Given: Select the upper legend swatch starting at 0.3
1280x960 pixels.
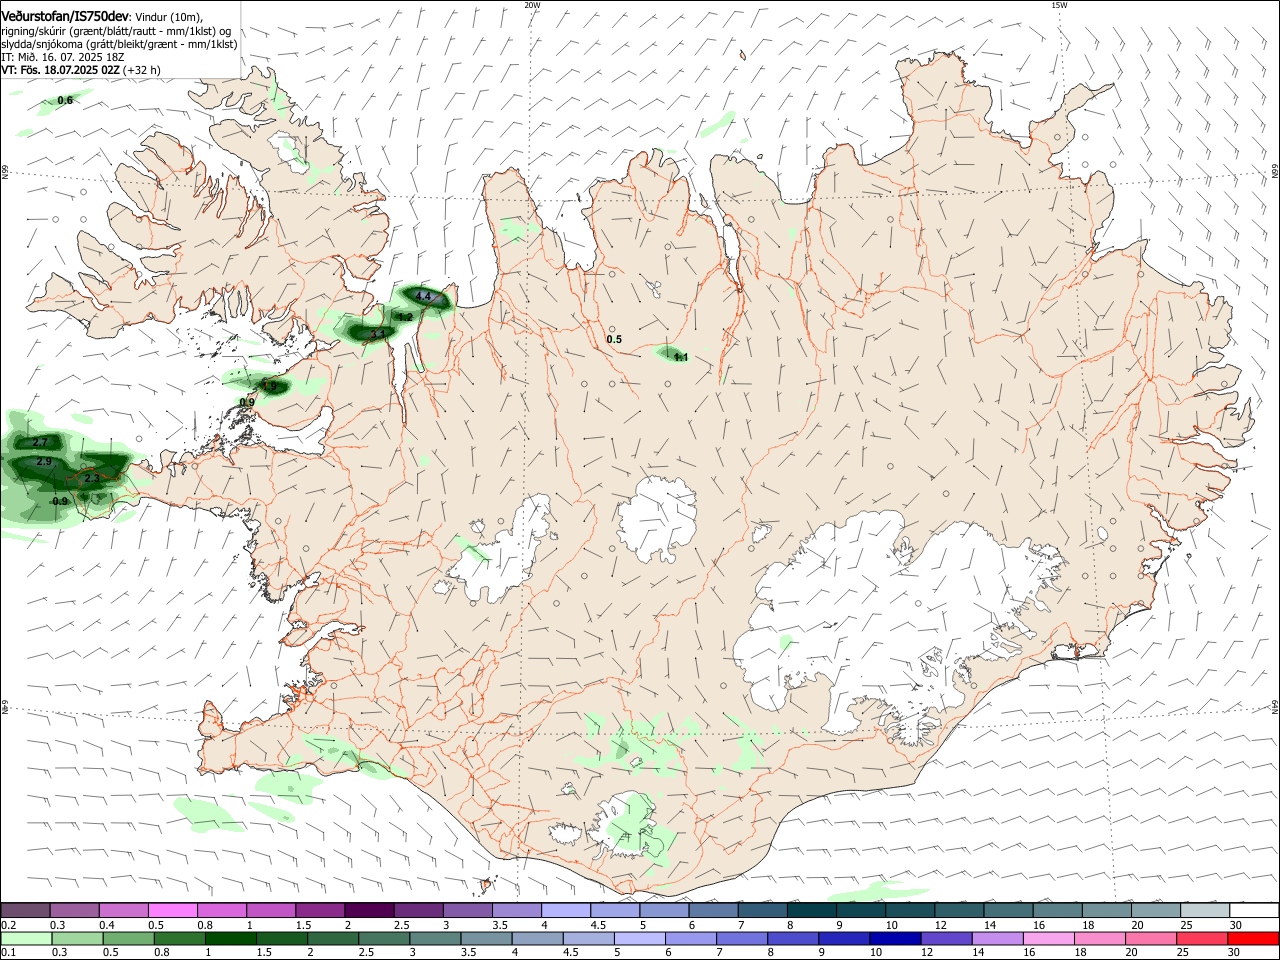Looking at the screenshot, I should [74, 911].
